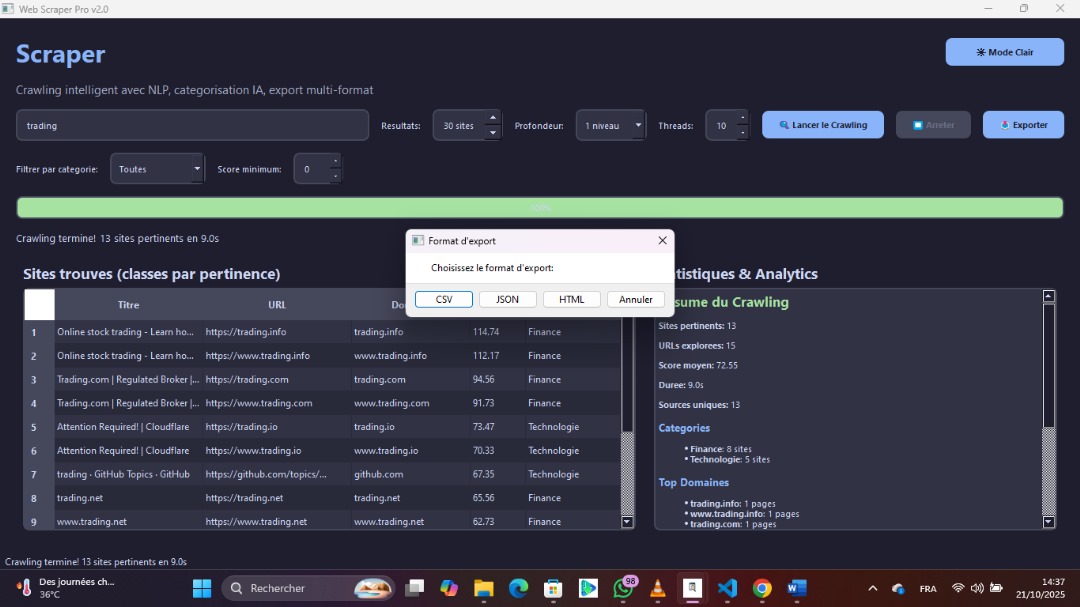Click Annuler in export dialog

(636, 299)
